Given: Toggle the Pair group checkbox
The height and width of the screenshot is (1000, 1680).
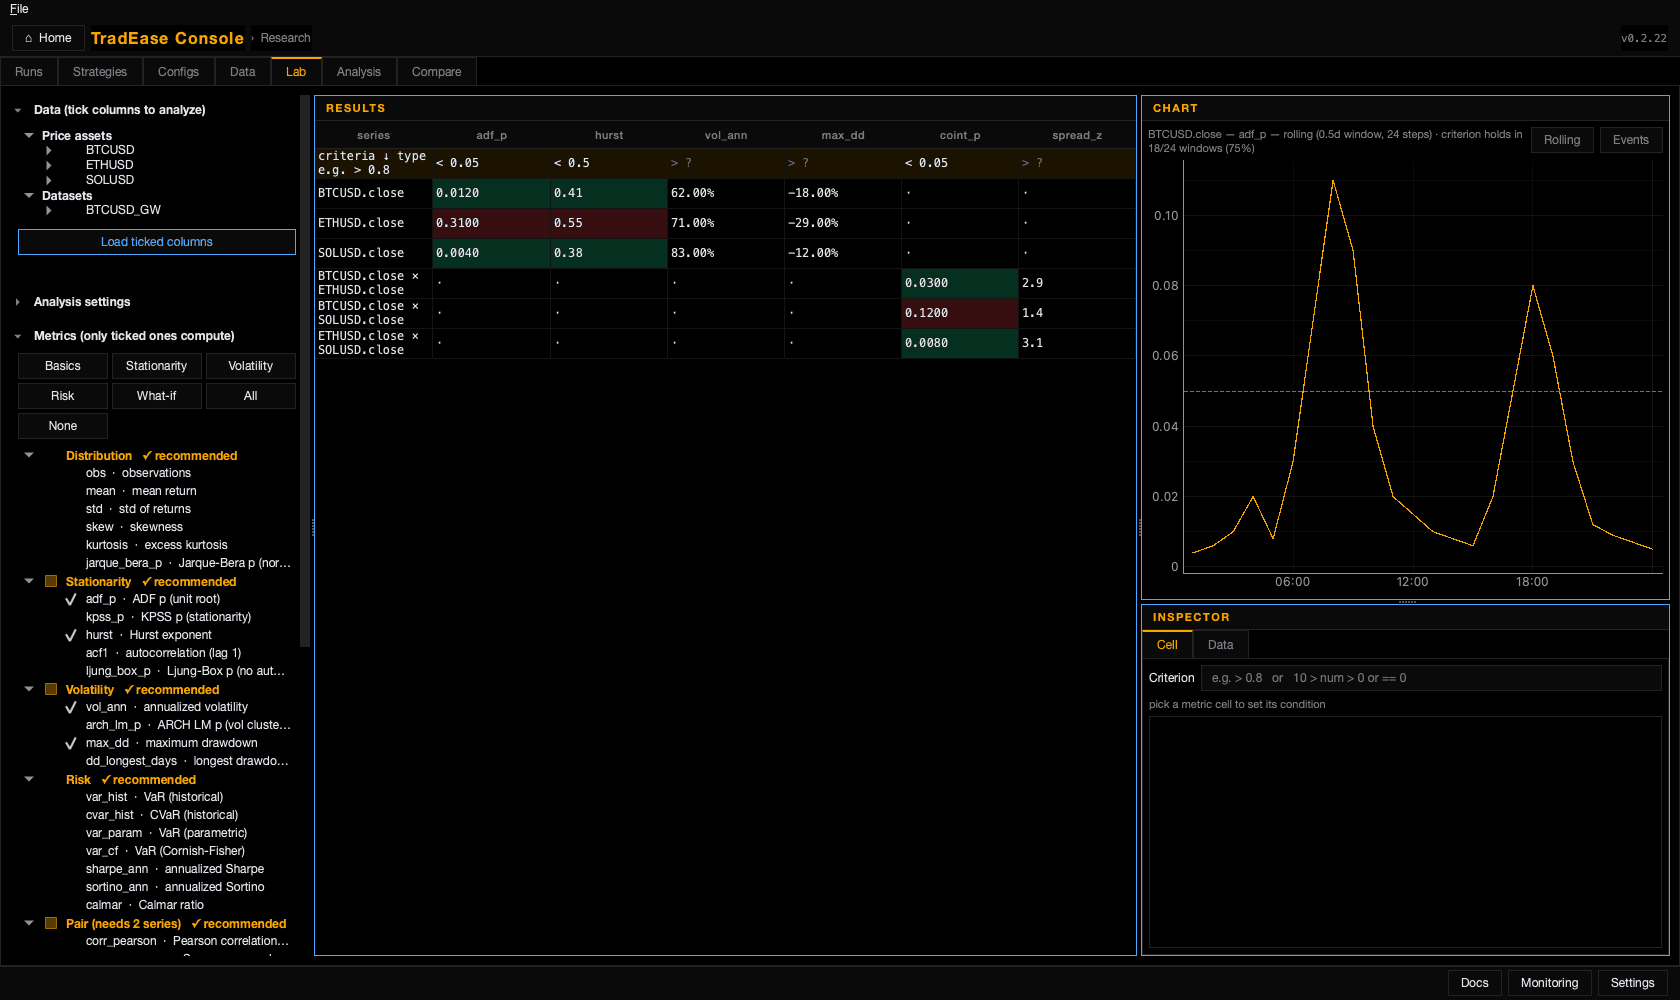Looking at the screenshot, I should point(51,923).
